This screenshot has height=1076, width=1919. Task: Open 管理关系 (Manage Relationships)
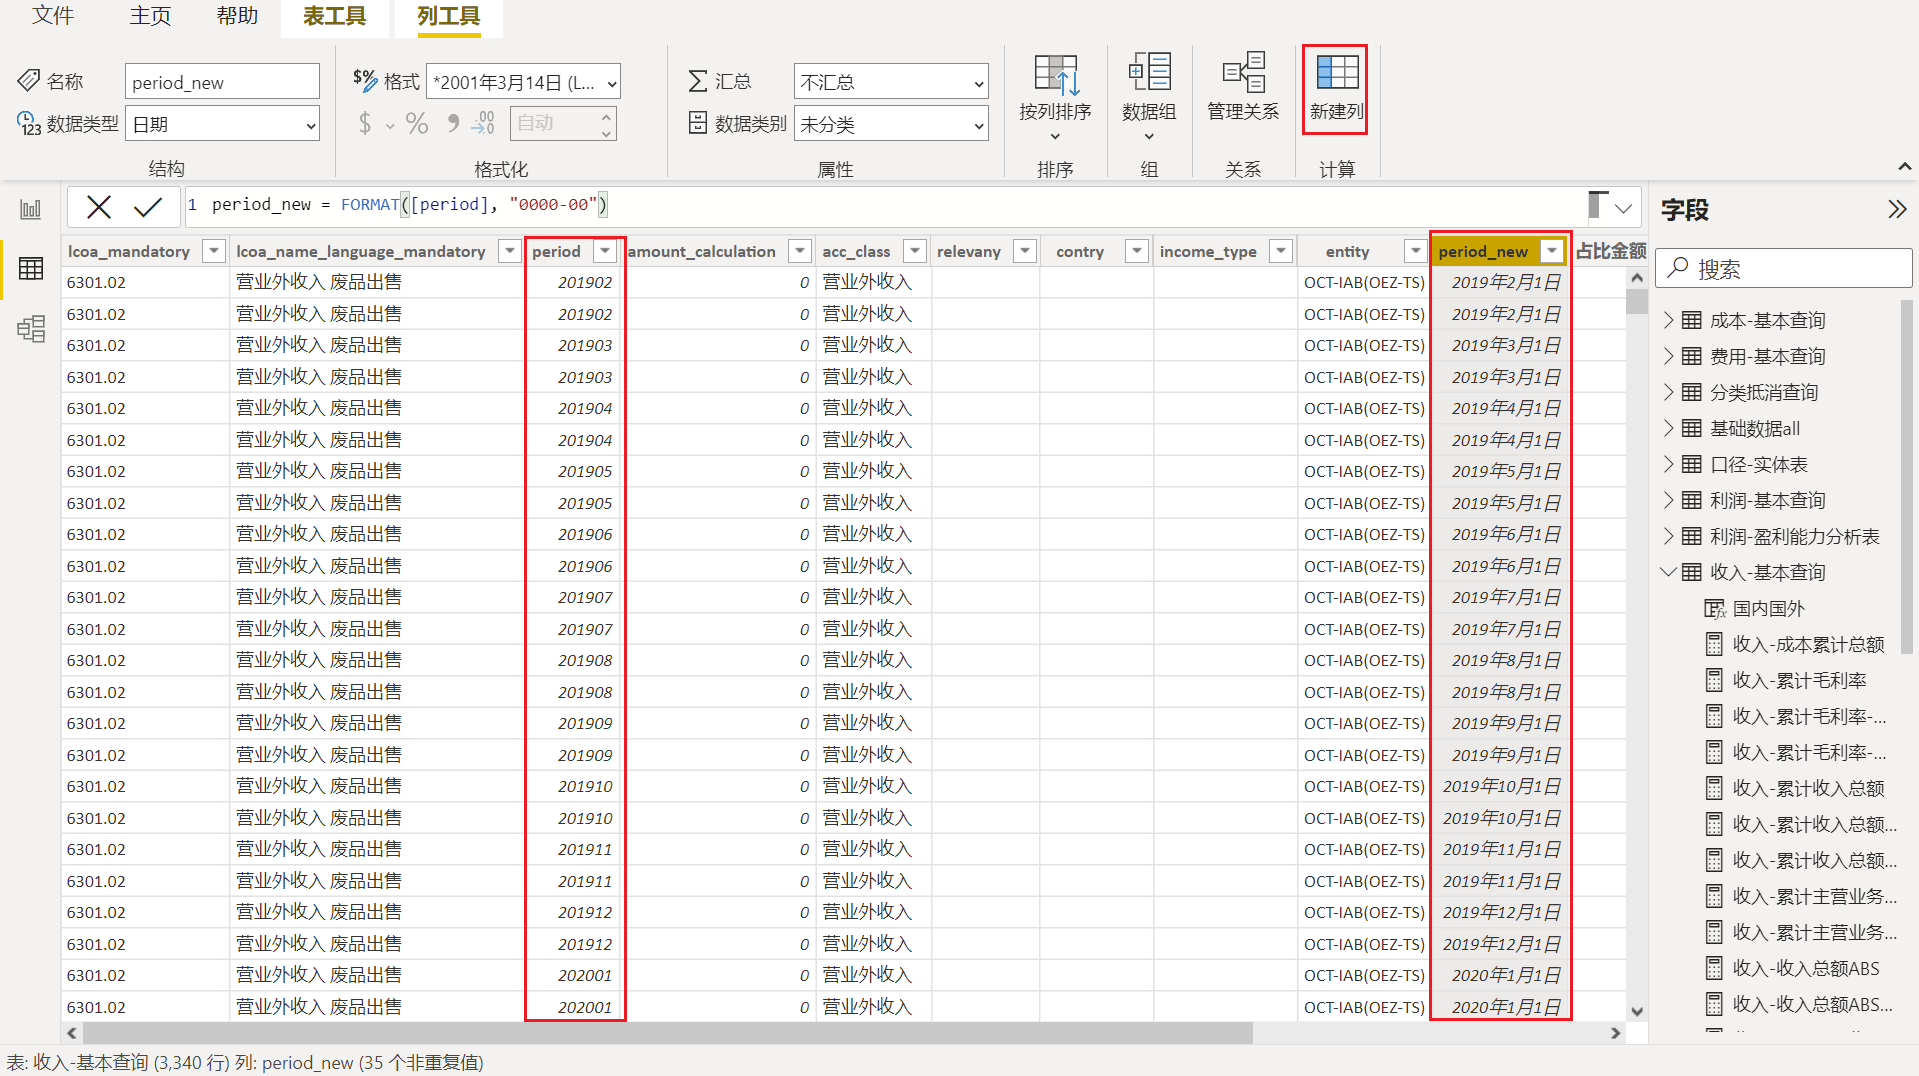coord(1243,88)
